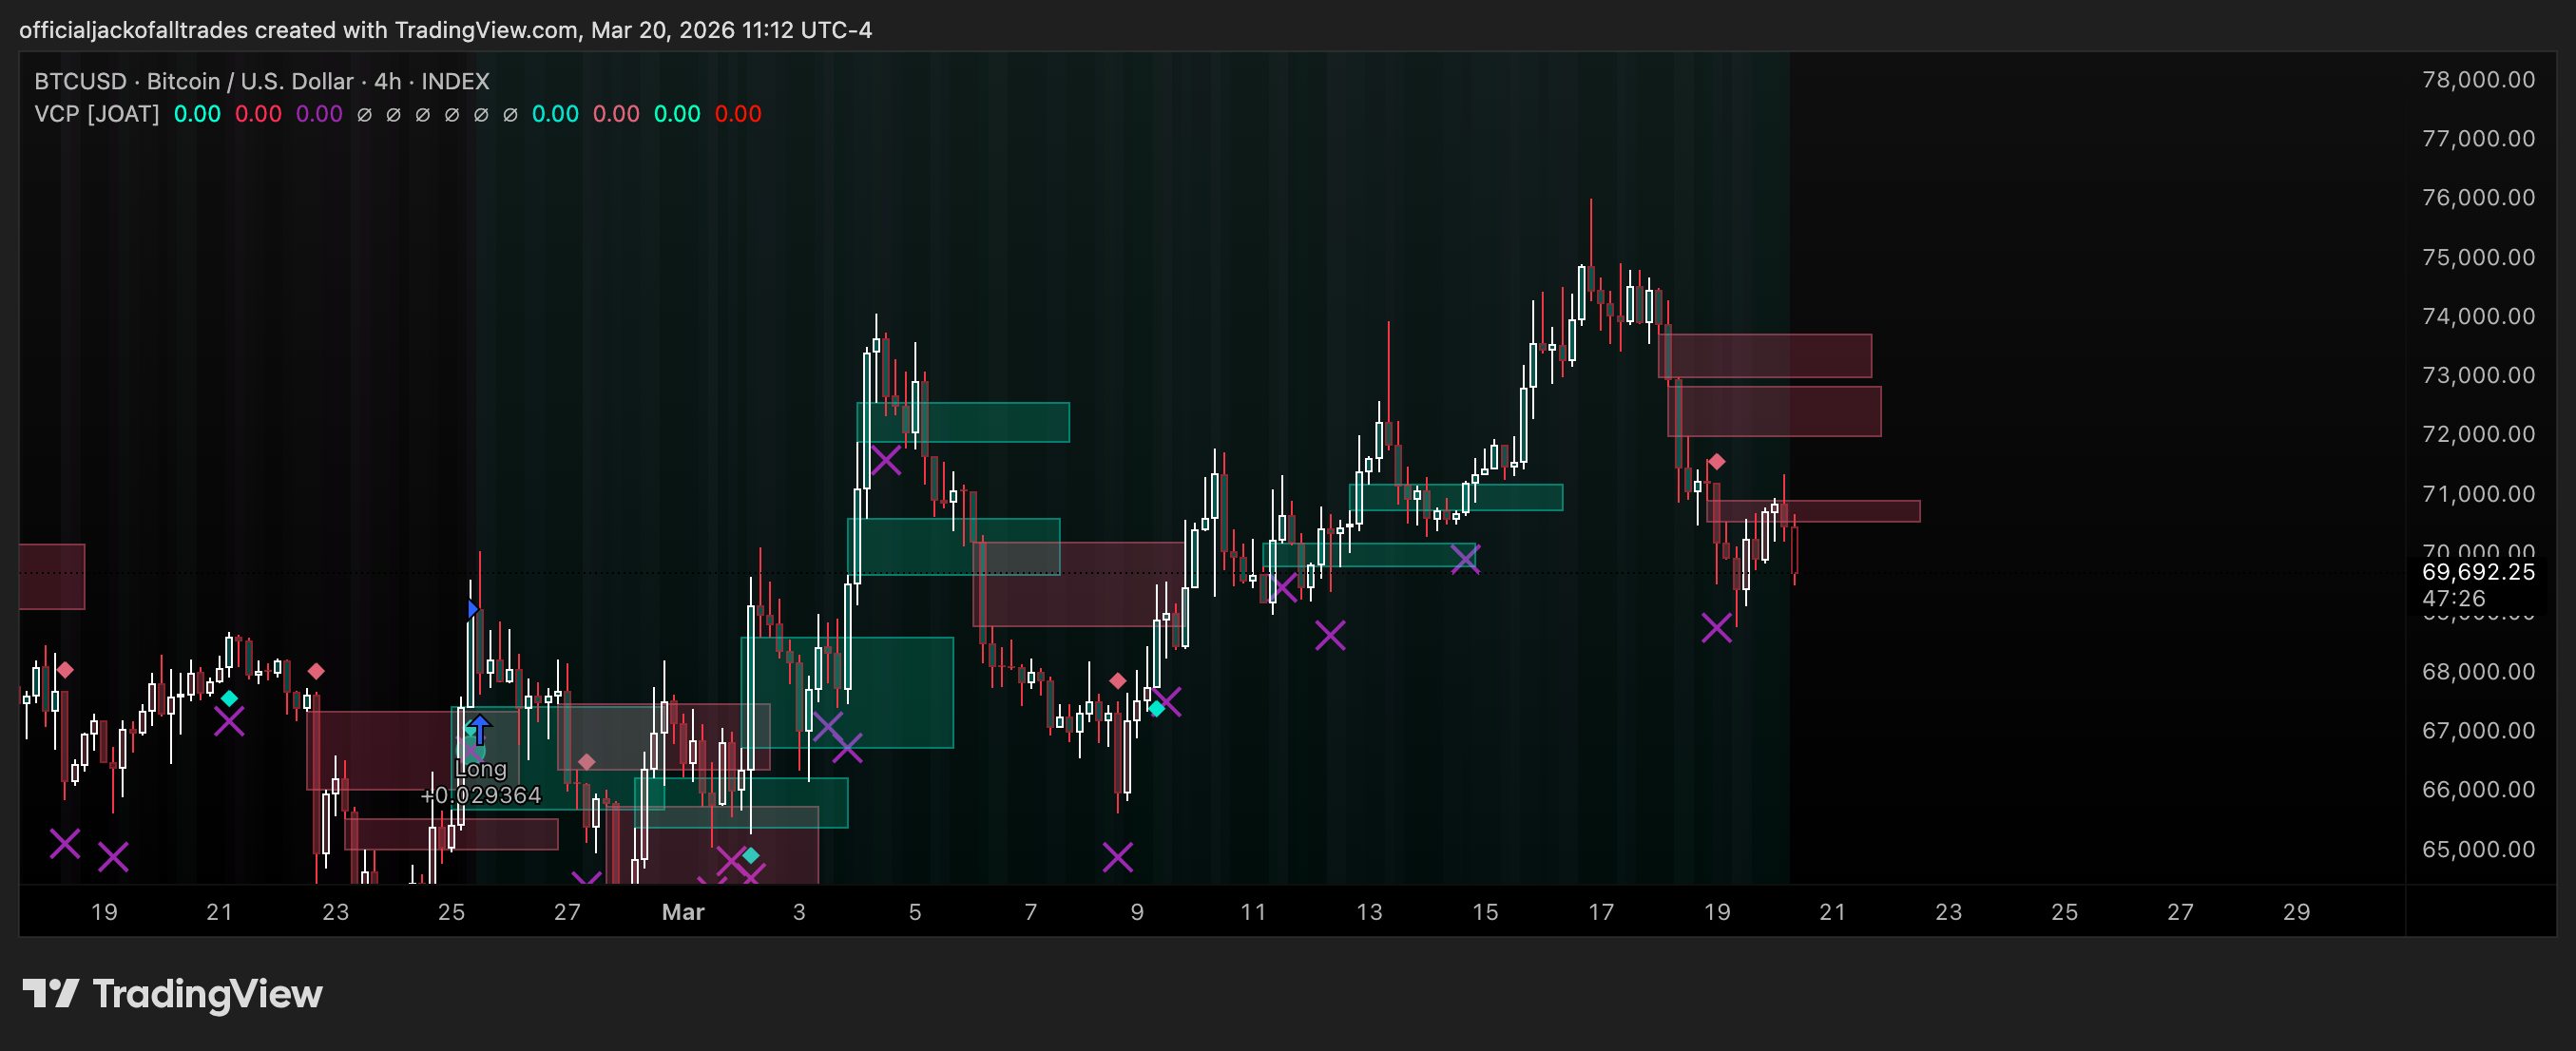This screenshot has height=1051, width=2576.
Task: Click the 78,000.00 price axis label
Action: click(2478, 80)
